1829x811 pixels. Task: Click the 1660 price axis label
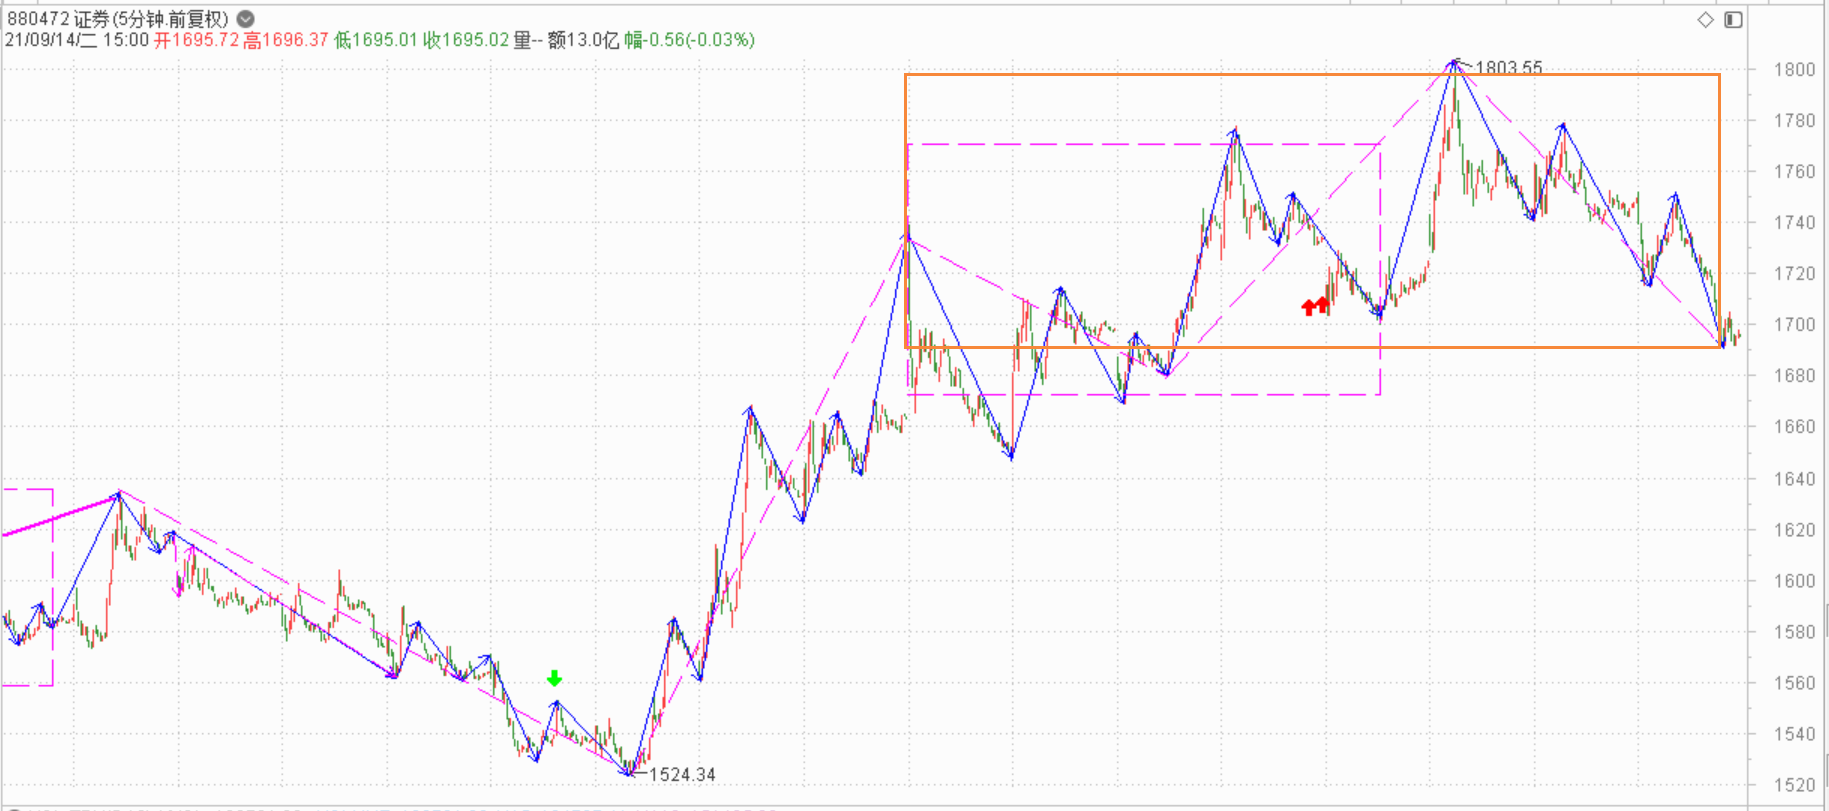click(x=1794, y=427)
